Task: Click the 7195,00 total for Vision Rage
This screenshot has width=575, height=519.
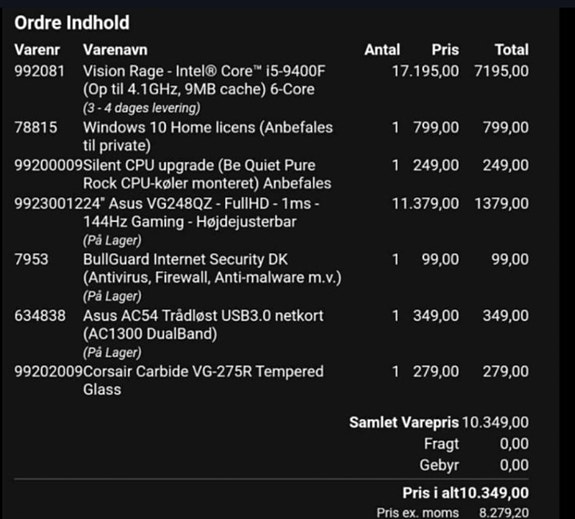Action: coord(502,71)
